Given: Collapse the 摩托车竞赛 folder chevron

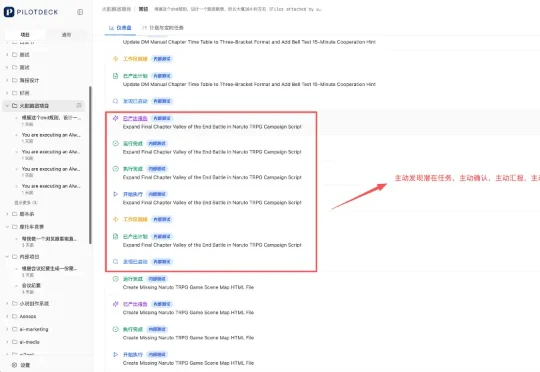Looking at the screenshot, I should click(x=7, y=227).
